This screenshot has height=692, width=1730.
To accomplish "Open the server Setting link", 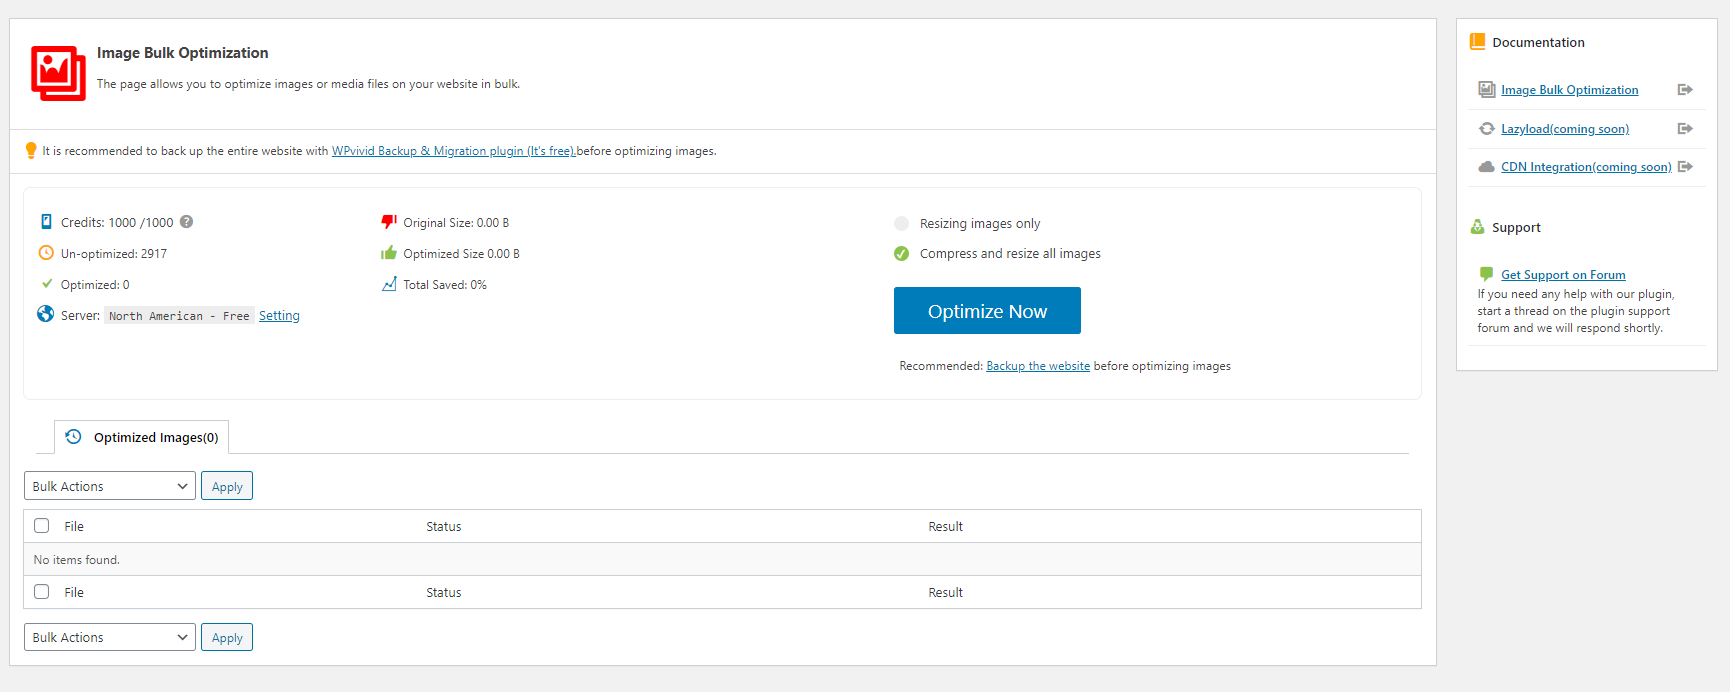I will point(279,316).
